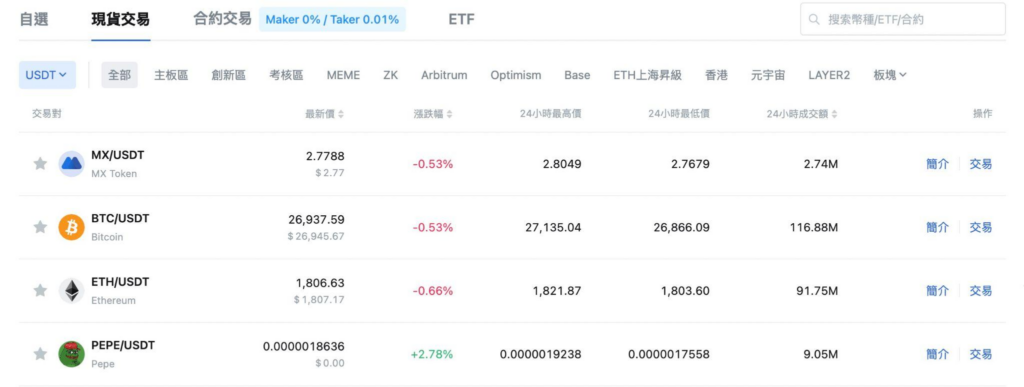Switch to the 合約交易 tab
The width and height of the screenshot is (1024, 387).
pyautogui.click(x=222, y=19)
